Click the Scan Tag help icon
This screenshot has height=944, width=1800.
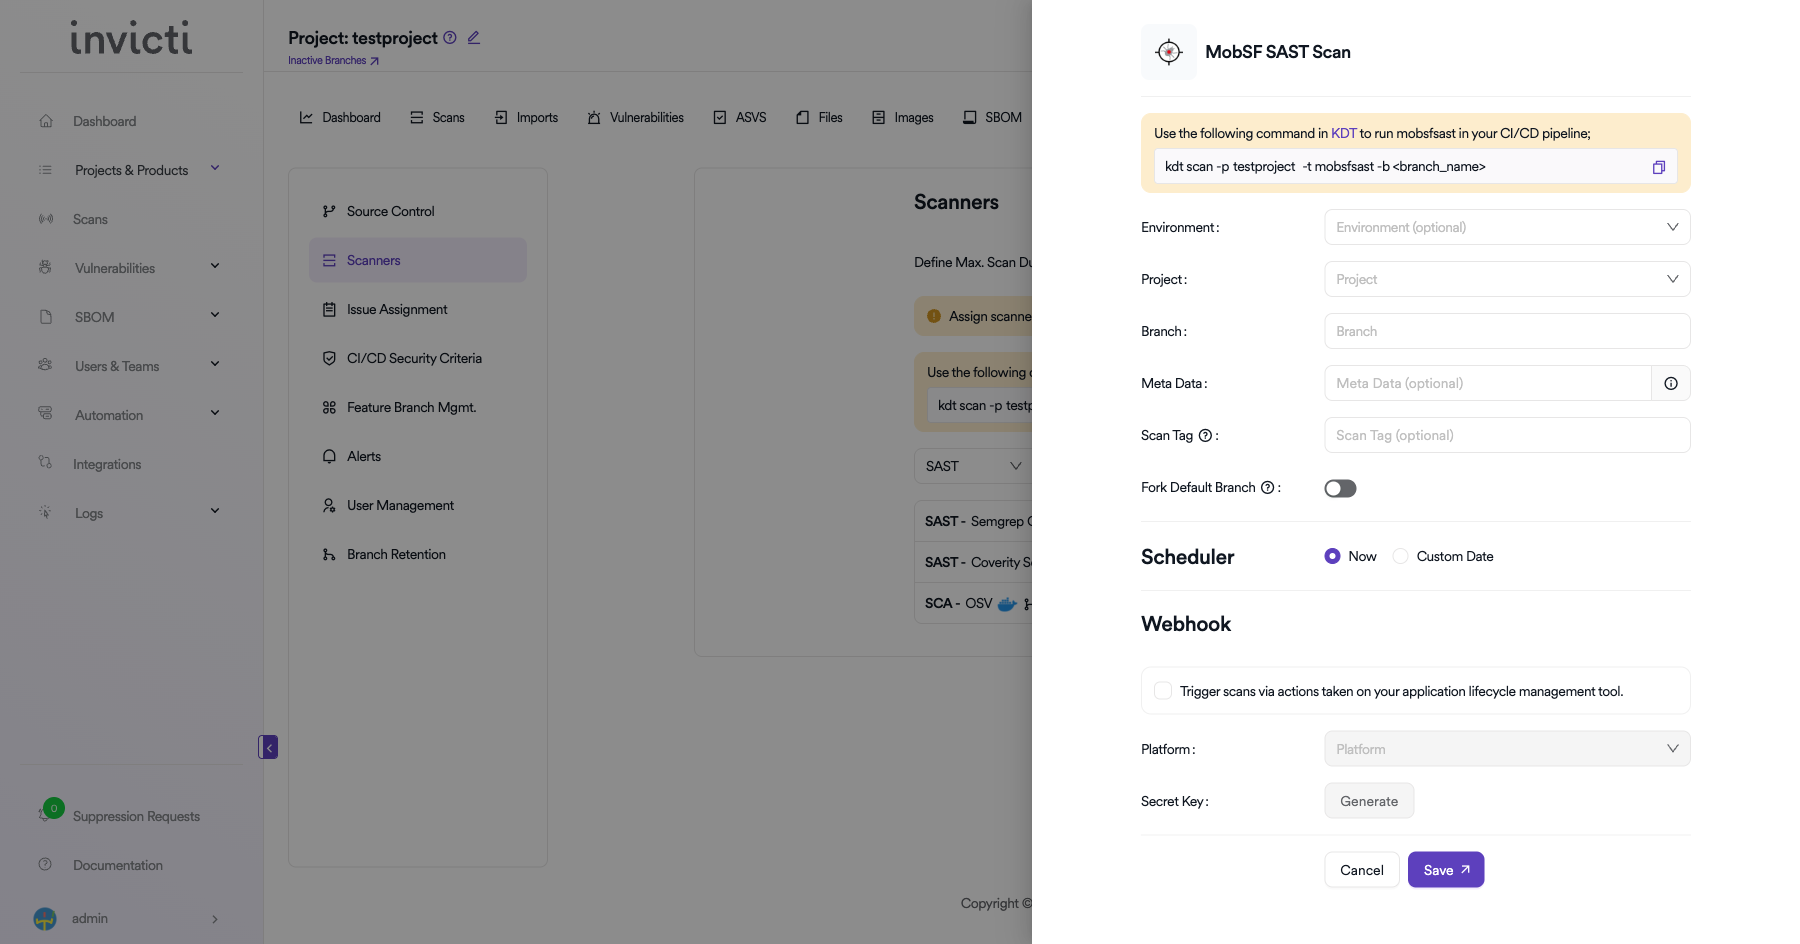click(x=1205, y=435)
